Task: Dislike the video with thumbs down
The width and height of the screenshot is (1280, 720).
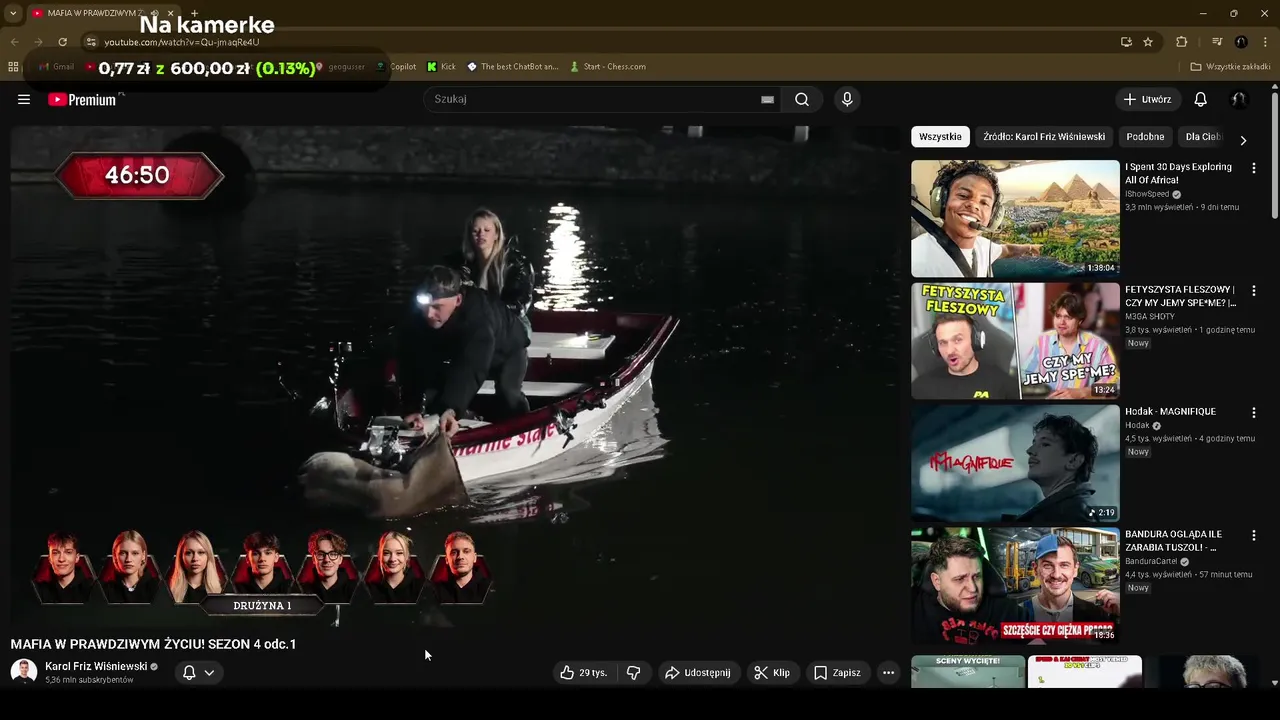Action: [634, 673]
